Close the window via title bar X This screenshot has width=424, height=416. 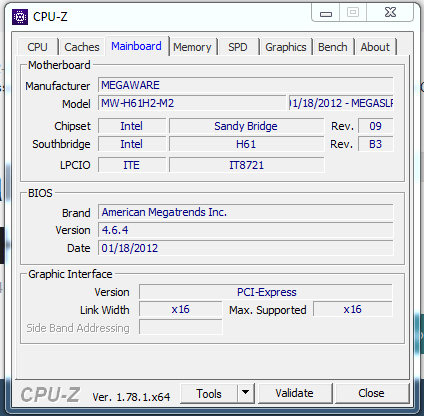390,13
